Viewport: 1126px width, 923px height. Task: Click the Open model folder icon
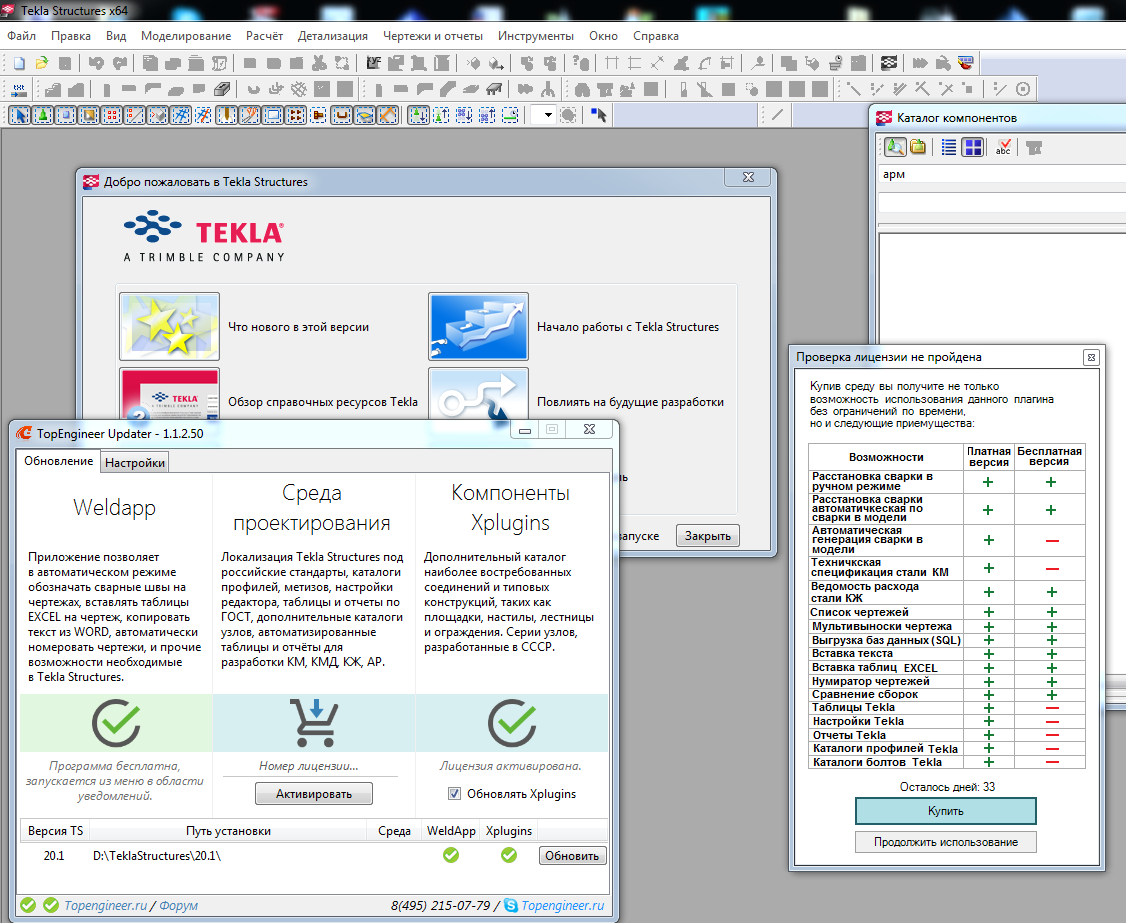pyautogui.click(x=41, y=63)
